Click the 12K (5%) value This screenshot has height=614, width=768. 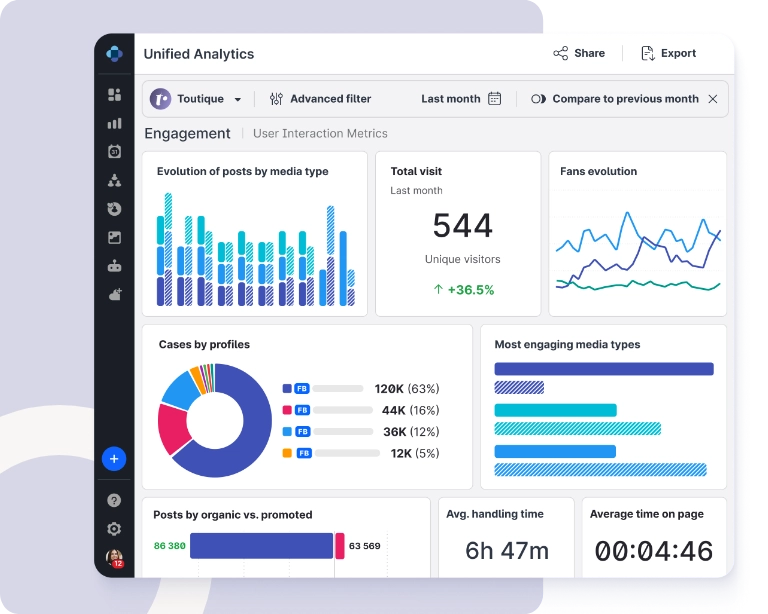[x=415, y=453]
